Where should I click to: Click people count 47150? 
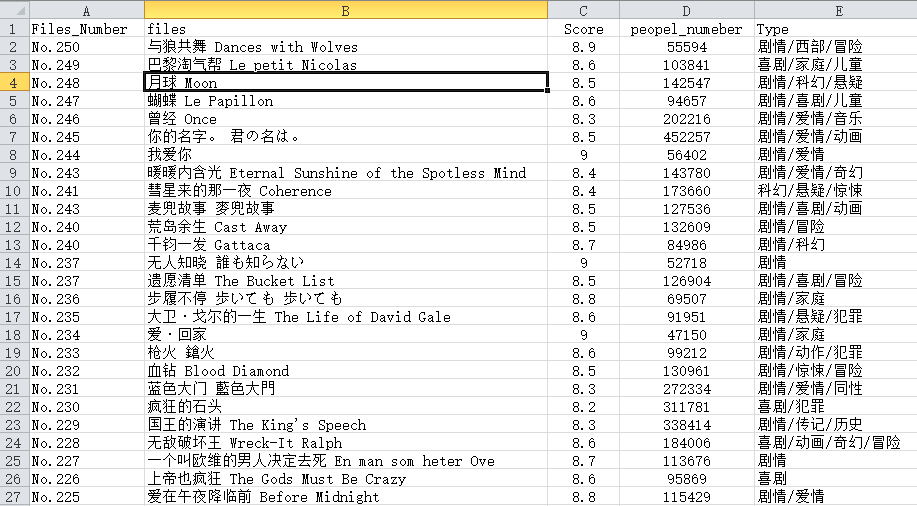coord(687,335)
